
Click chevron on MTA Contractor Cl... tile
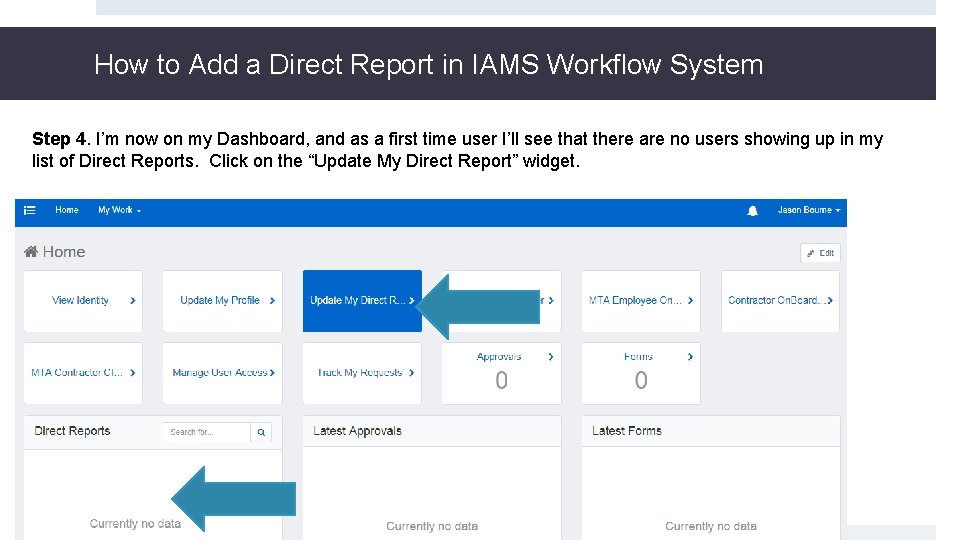[x=133, y=373]
